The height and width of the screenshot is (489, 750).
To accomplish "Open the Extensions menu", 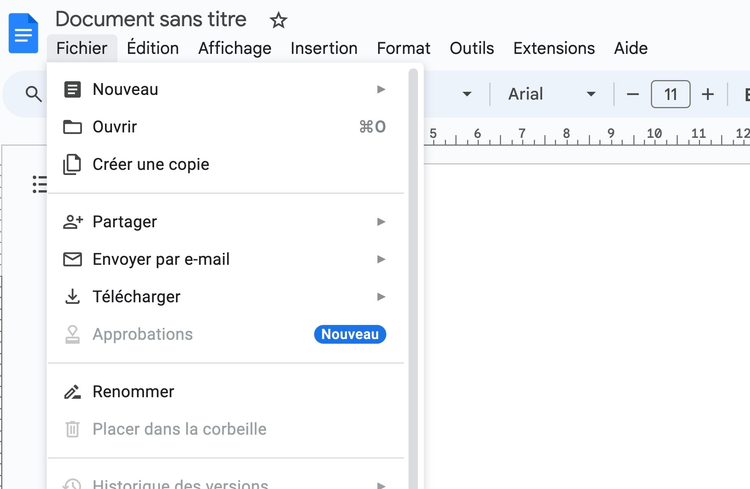I will click(x=554, y=48).
